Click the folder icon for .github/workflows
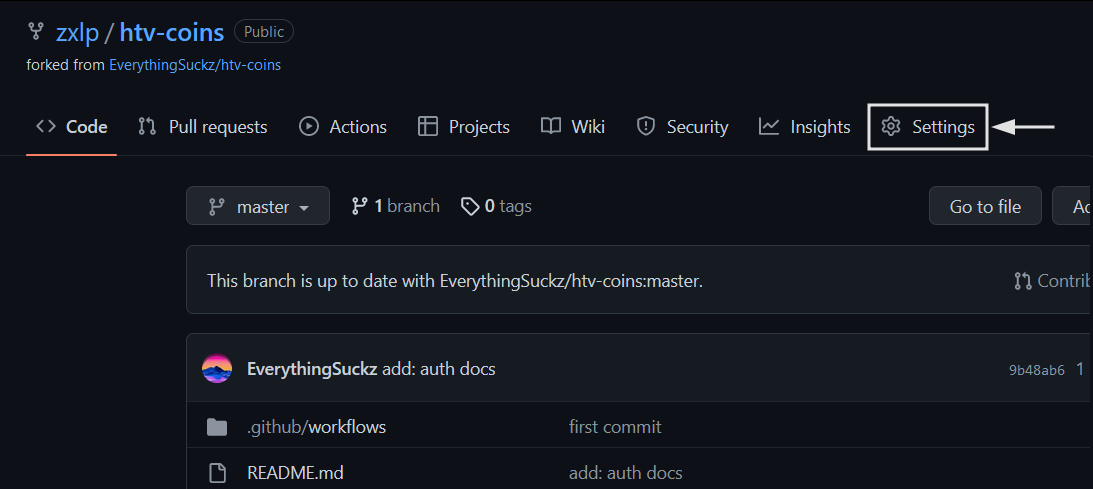This screenshot has width=1093, height=489. point(217,427)
